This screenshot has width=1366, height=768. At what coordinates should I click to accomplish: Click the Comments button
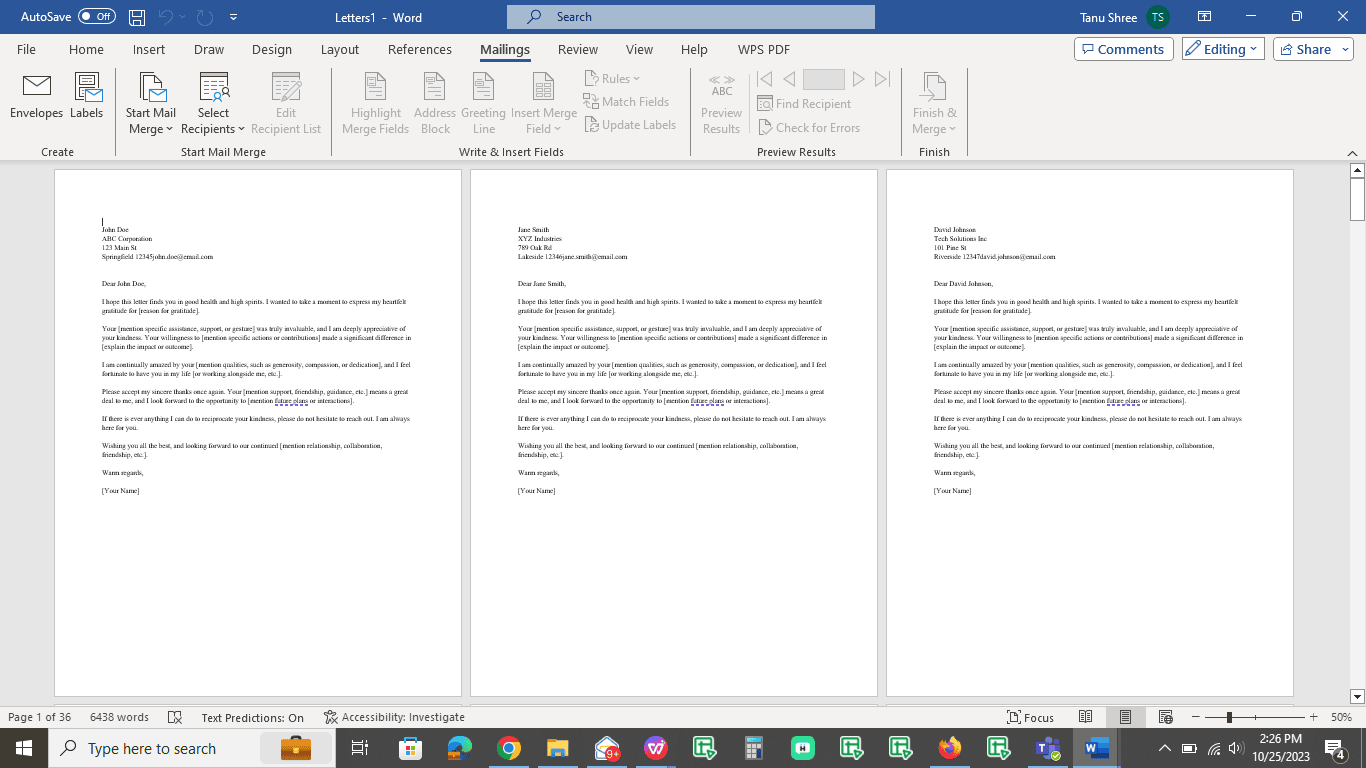(x=1124, y=48)
